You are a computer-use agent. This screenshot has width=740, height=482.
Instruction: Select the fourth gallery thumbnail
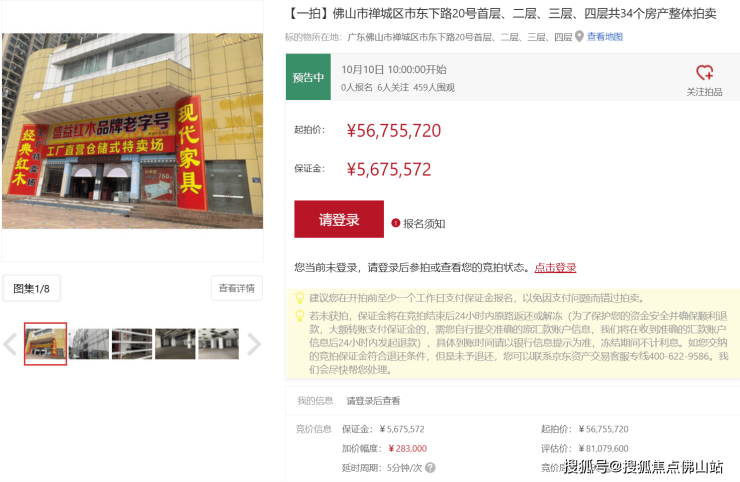(x=218, y=344)
